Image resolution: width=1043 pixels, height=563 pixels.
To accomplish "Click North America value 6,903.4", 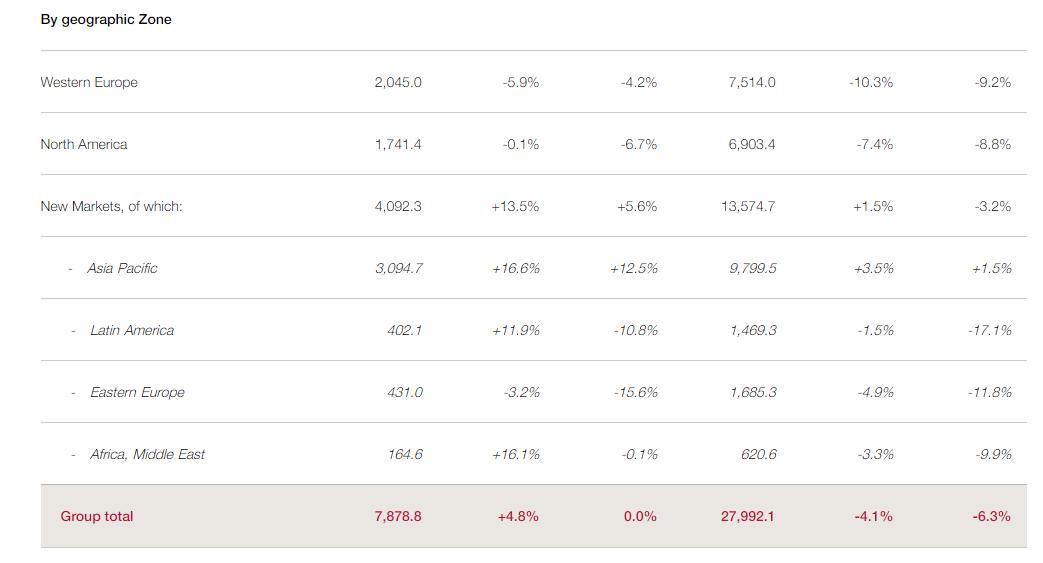I will 752,144.
